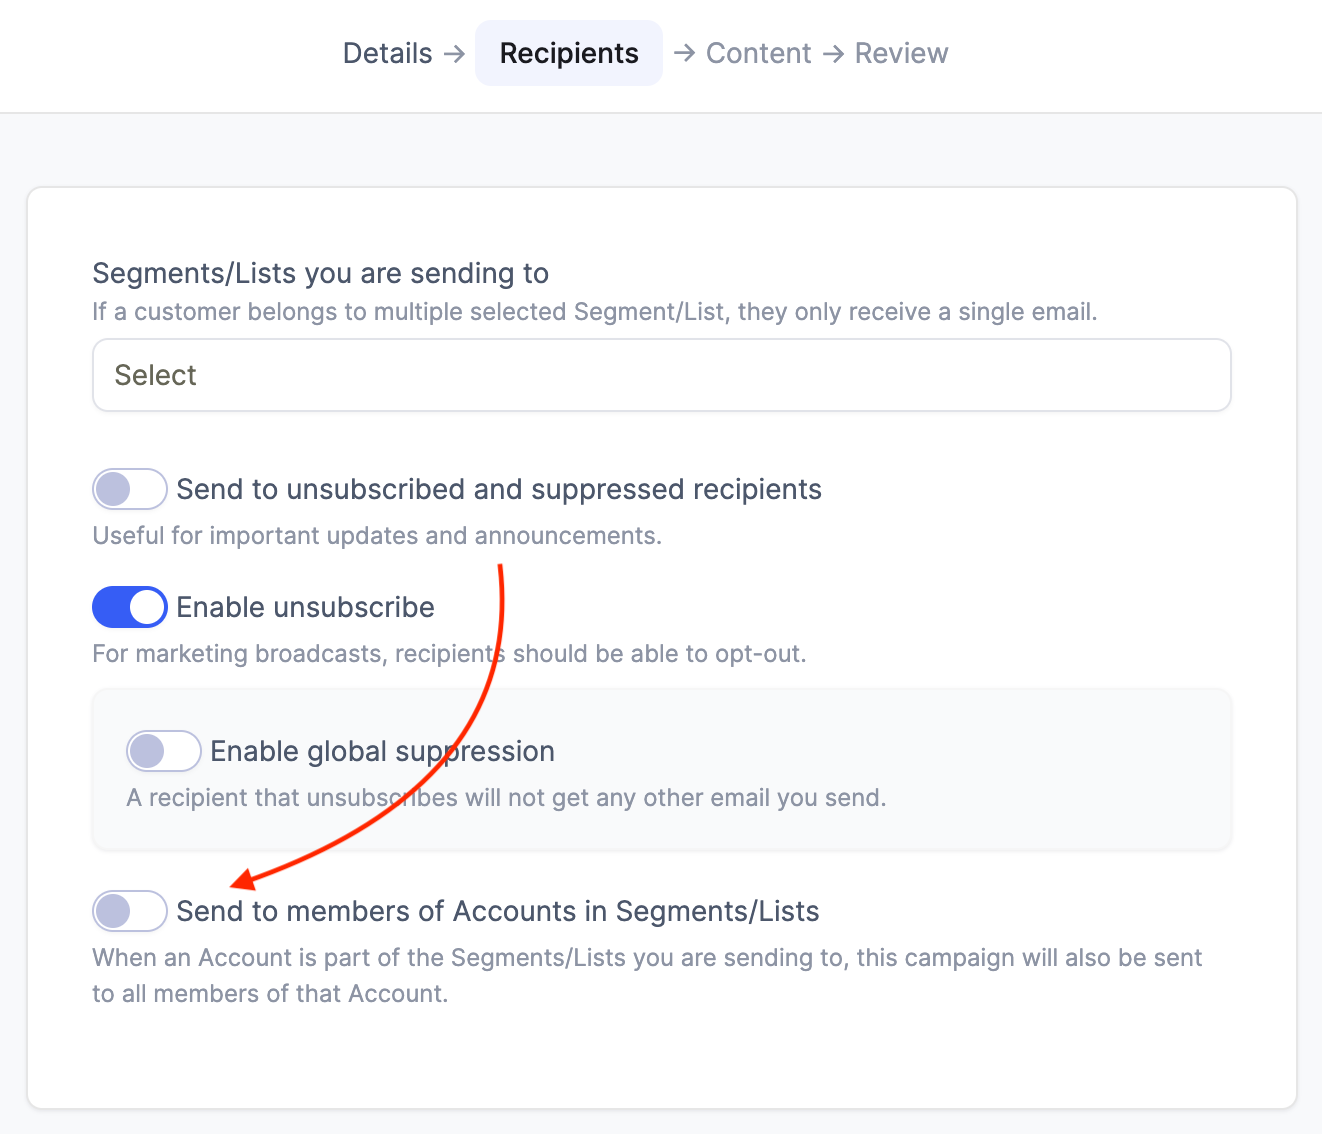Disable the Enable unsubscribe switch
The height and width of the screenshot is (1134, 1322).
coord(129,607)
